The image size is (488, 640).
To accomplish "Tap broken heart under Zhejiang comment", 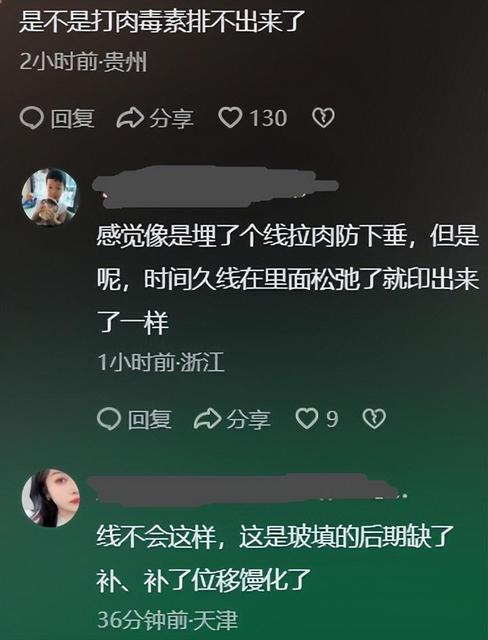I will tap(374, 419).
